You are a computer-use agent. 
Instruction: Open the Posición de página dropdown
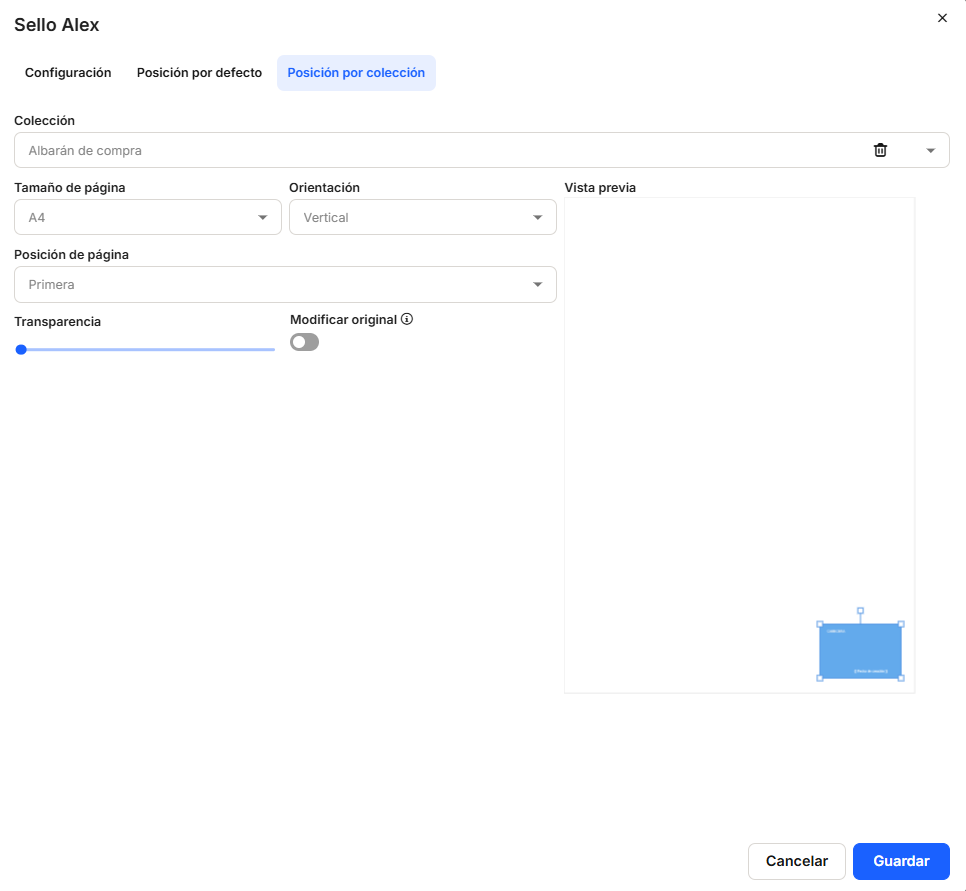tap(285, 285)
